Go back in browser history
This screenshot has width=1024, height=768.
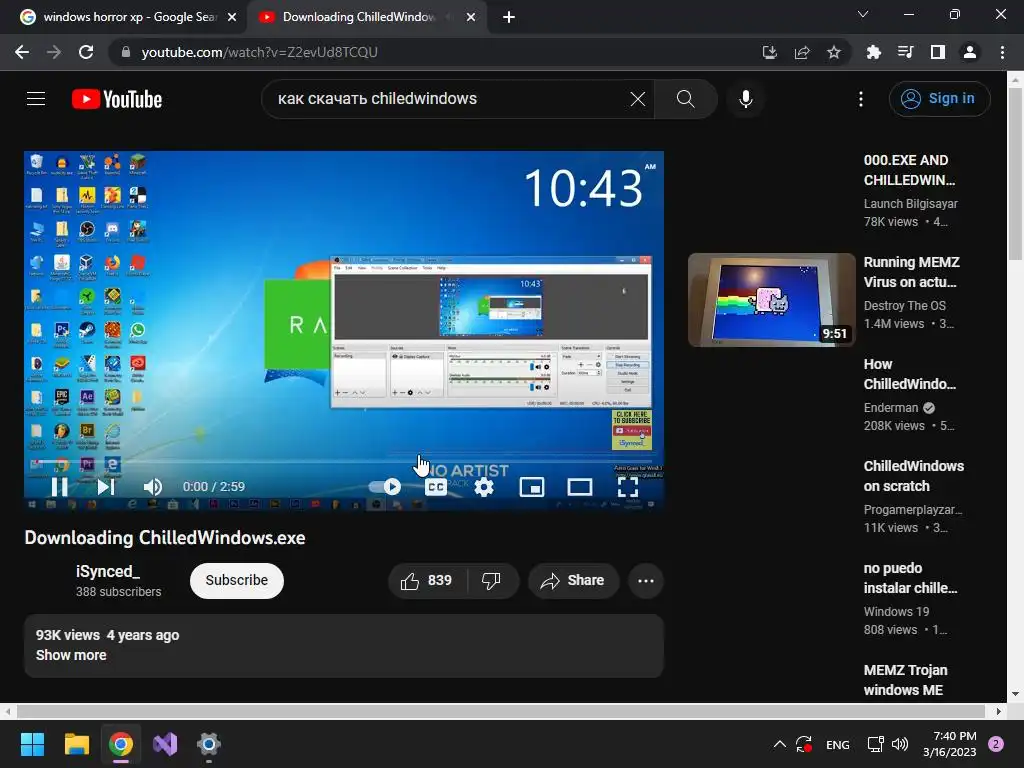click(x=22, y=52)
